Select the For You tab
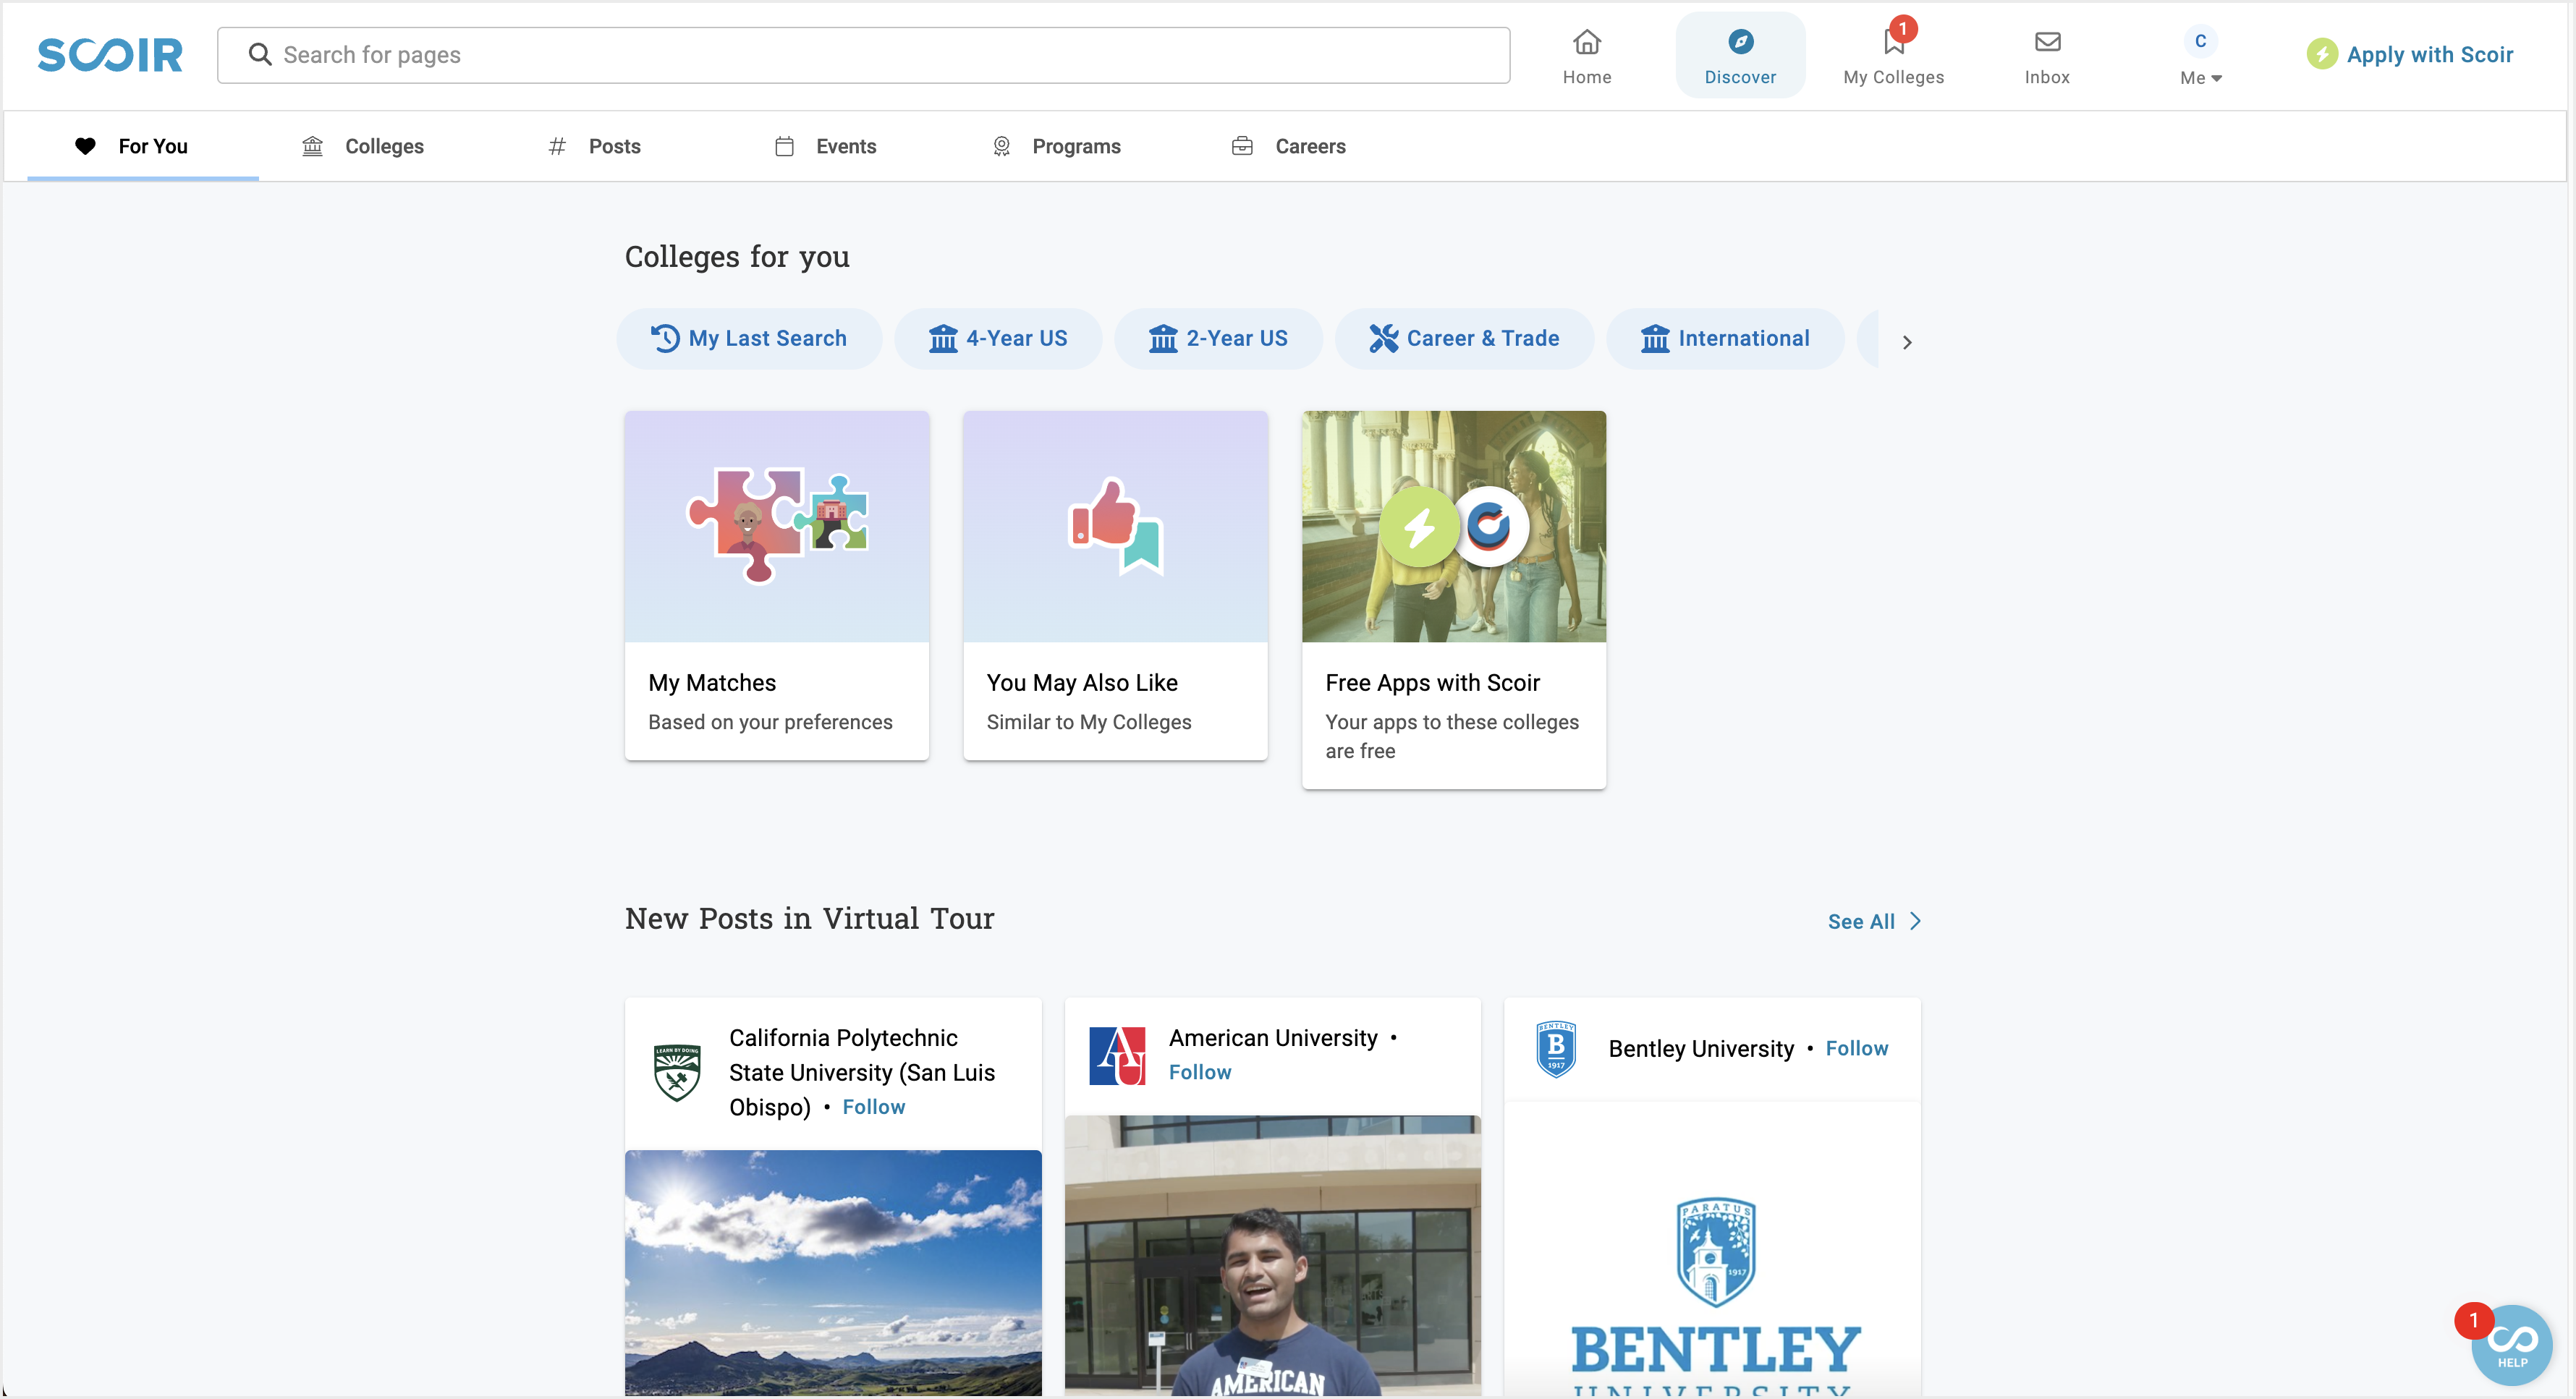 coord(143,146)
